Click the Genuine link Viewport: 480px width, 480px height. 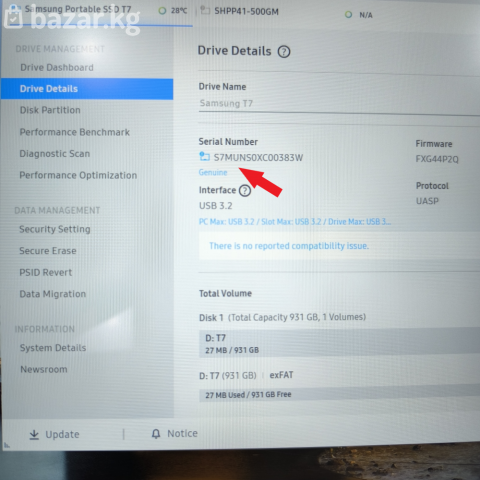pyautogui.click(x=213, y=172)
